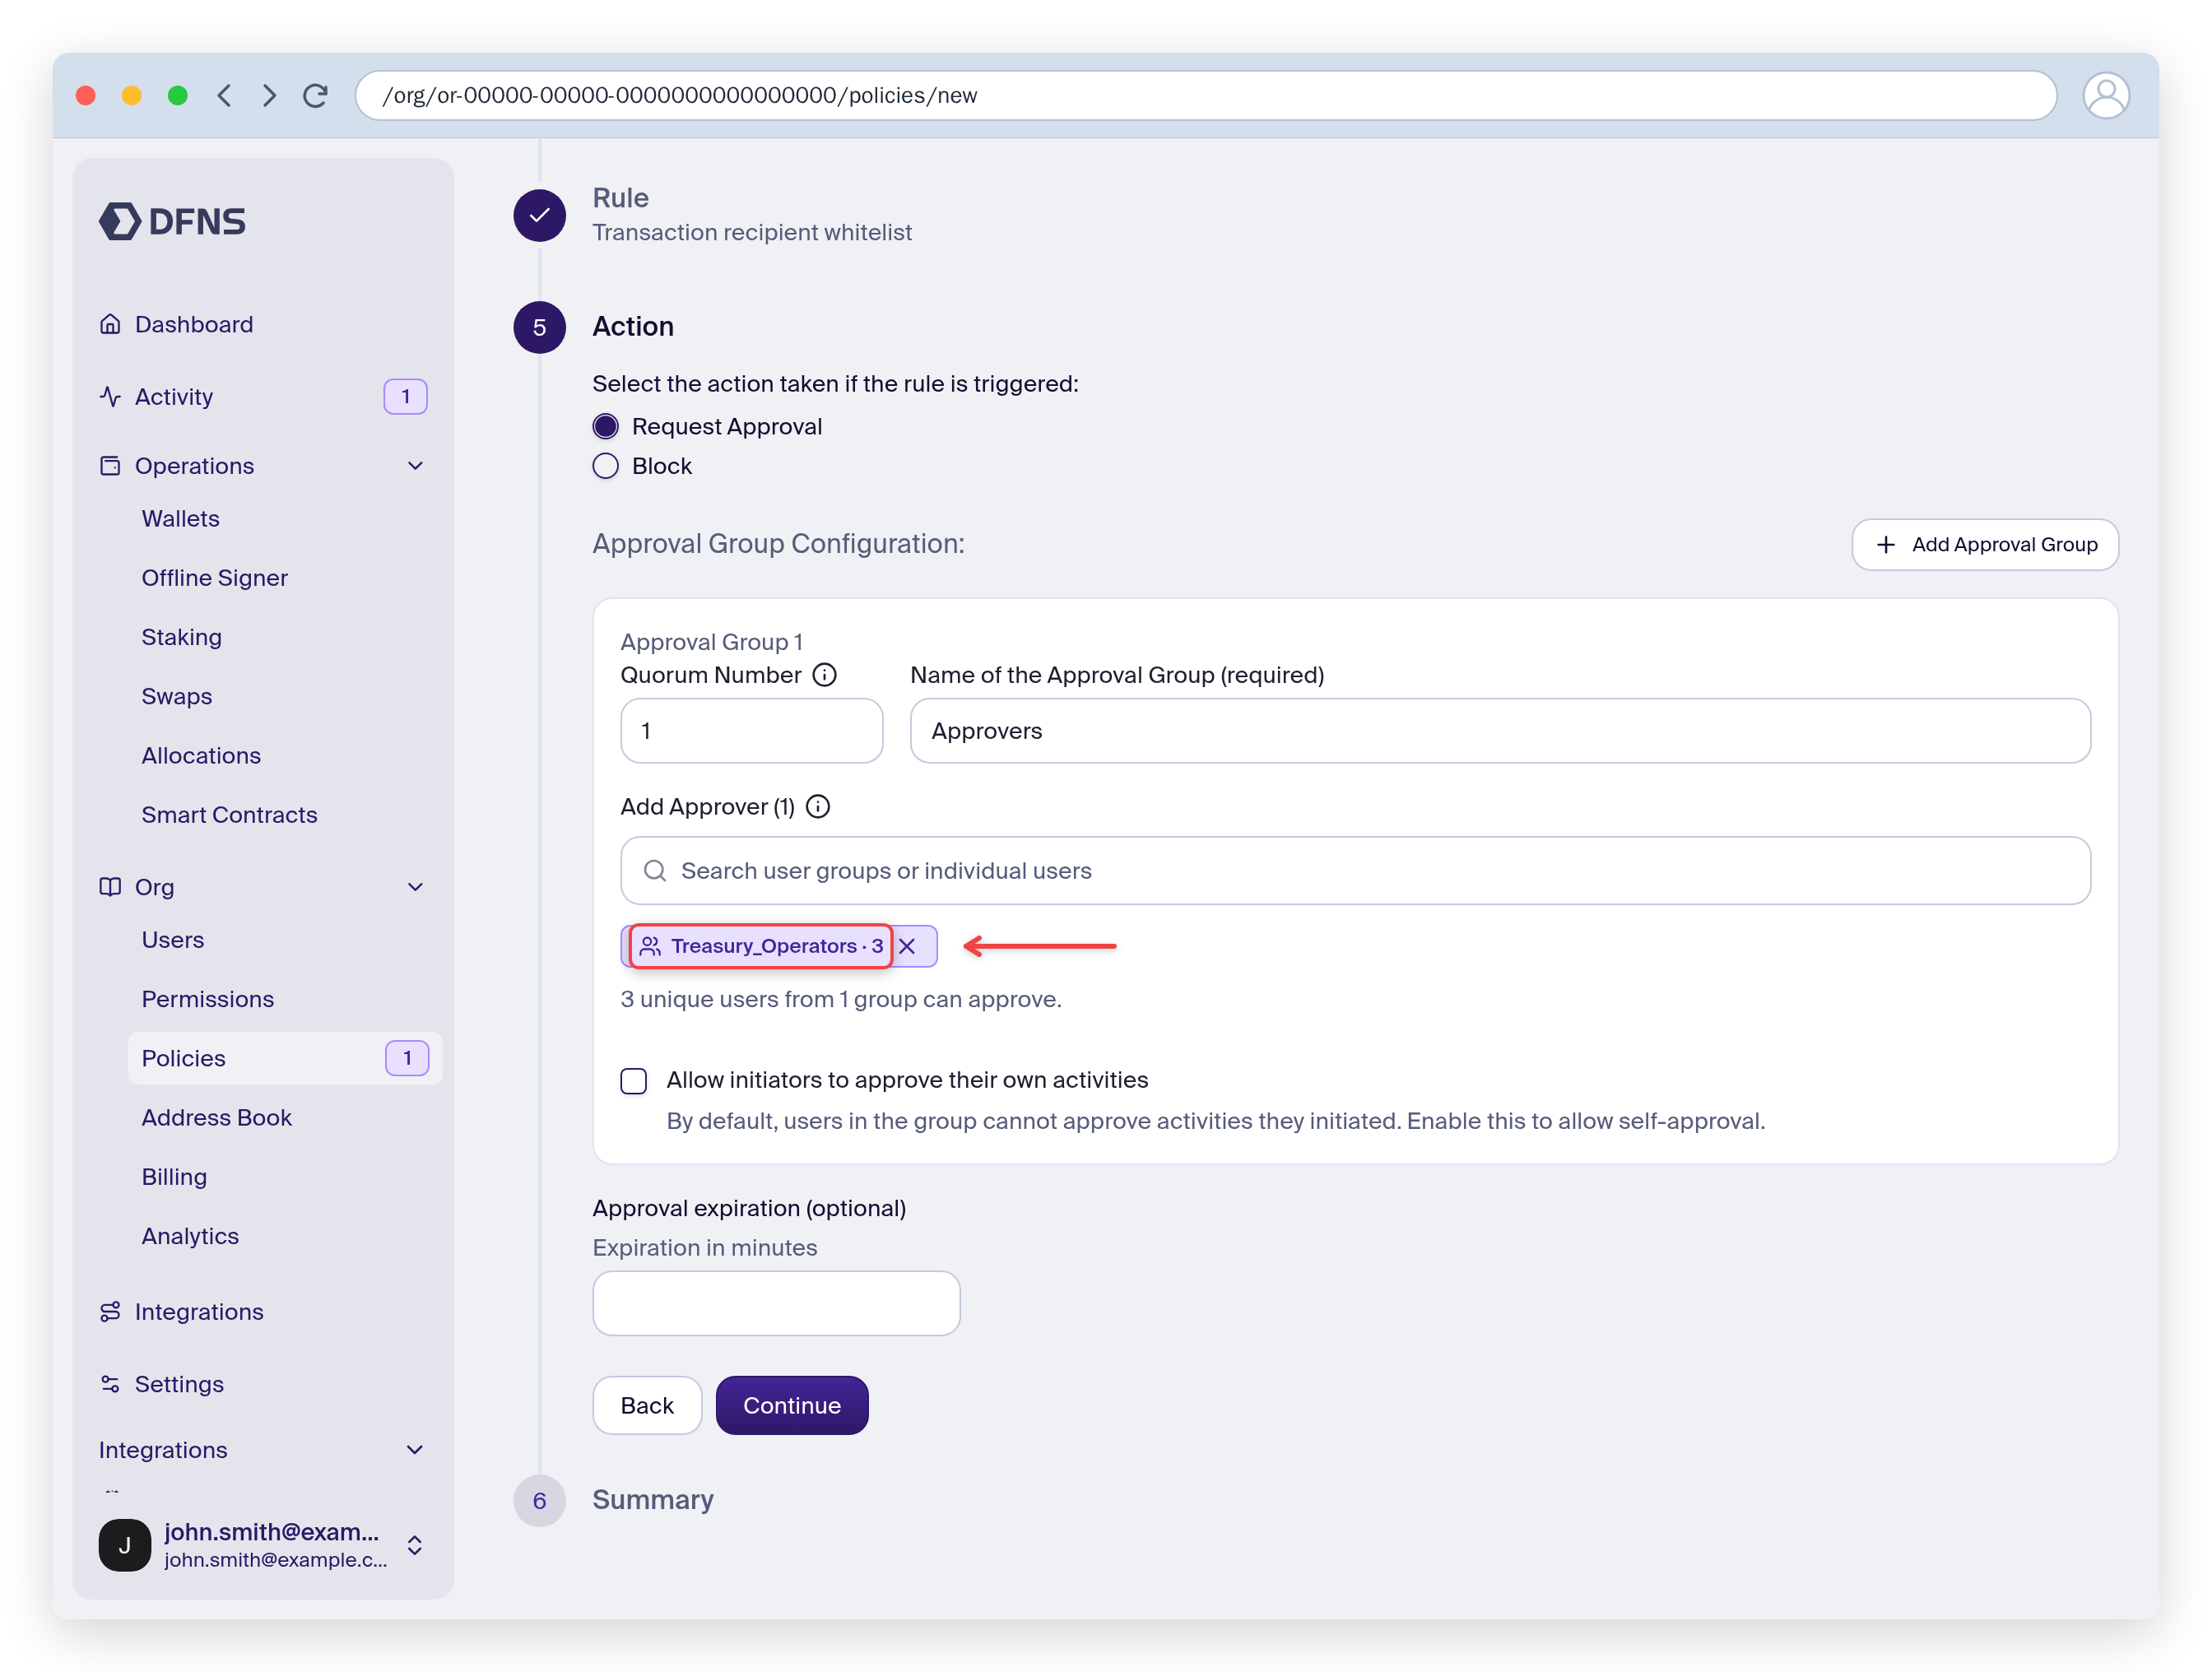This screenshot has height=1672, width=2212.
Task: Open the john.smith account switcher
Action: (263, 1545)
